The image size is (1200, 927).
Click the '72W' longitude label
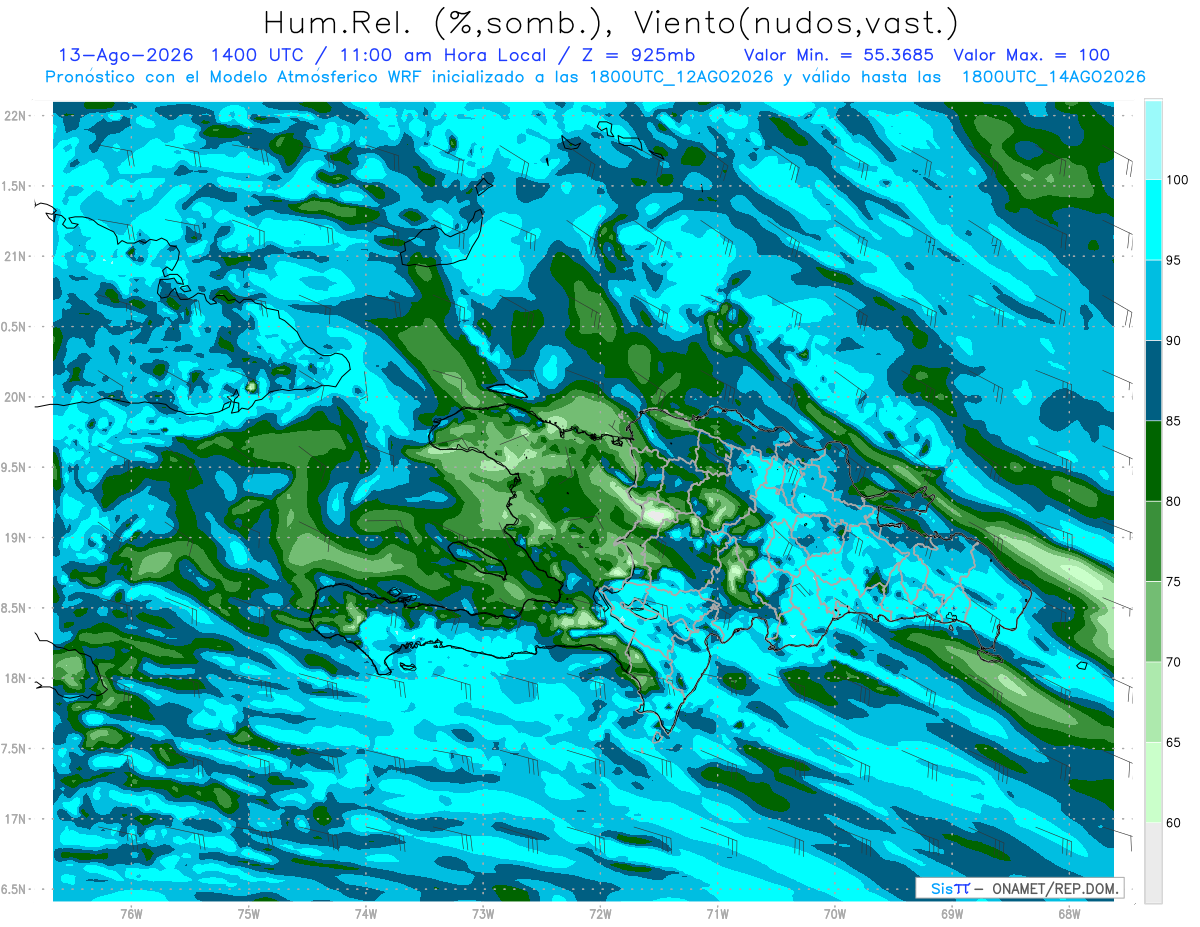click(x=600, y=914)
